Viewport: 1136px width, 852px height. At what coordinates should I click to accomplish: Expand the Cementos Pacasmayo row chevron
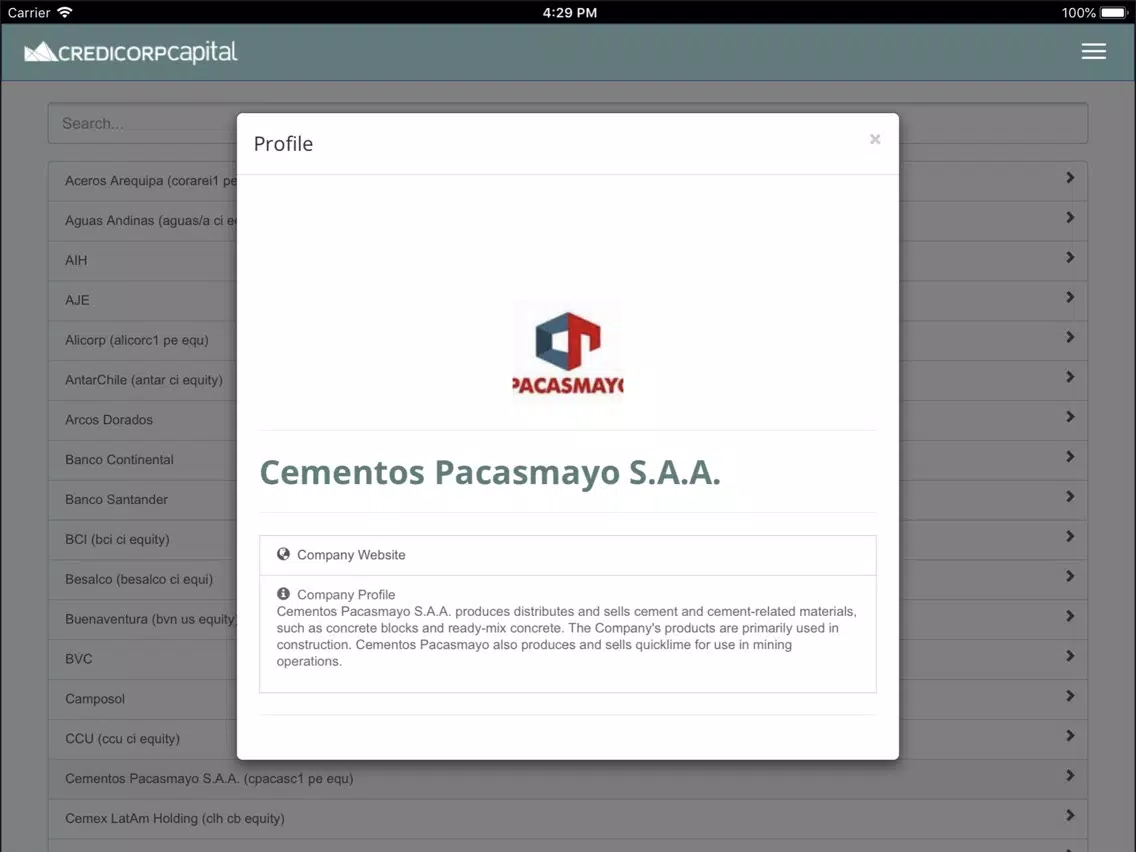1069,775
